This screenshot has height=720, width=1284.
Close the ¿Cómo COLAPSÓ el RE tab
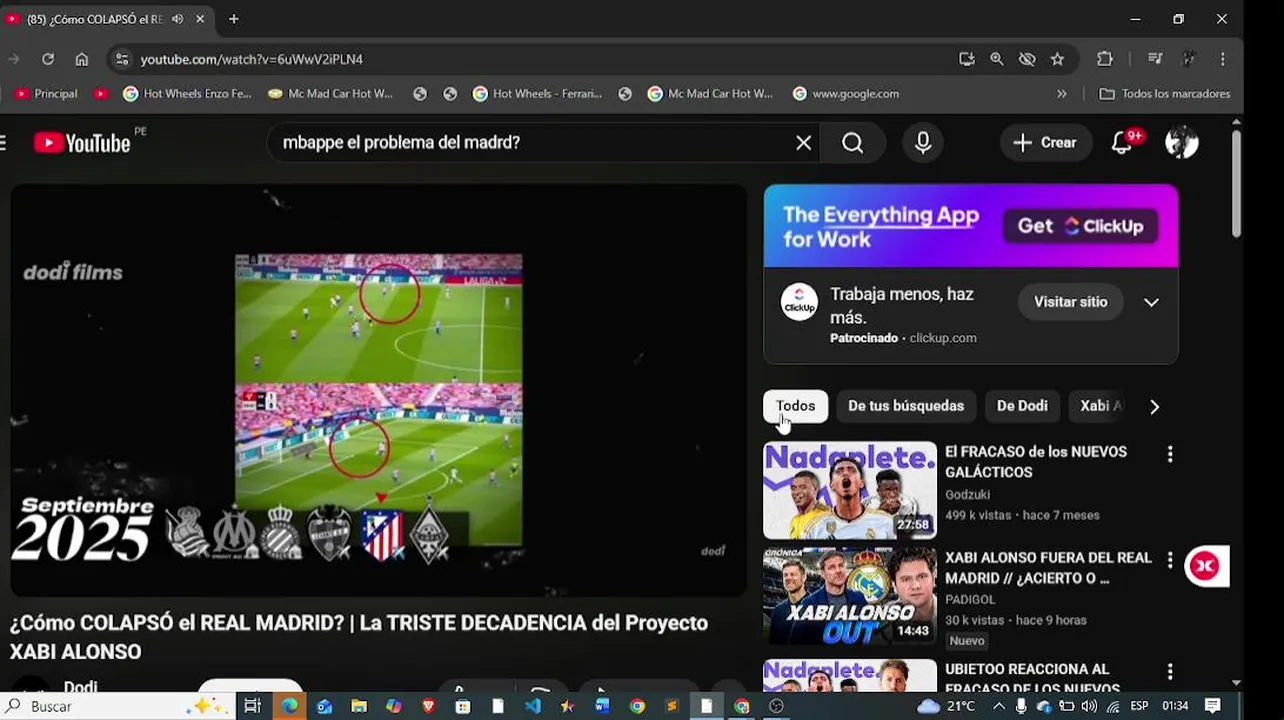click(x=200, y=19)
